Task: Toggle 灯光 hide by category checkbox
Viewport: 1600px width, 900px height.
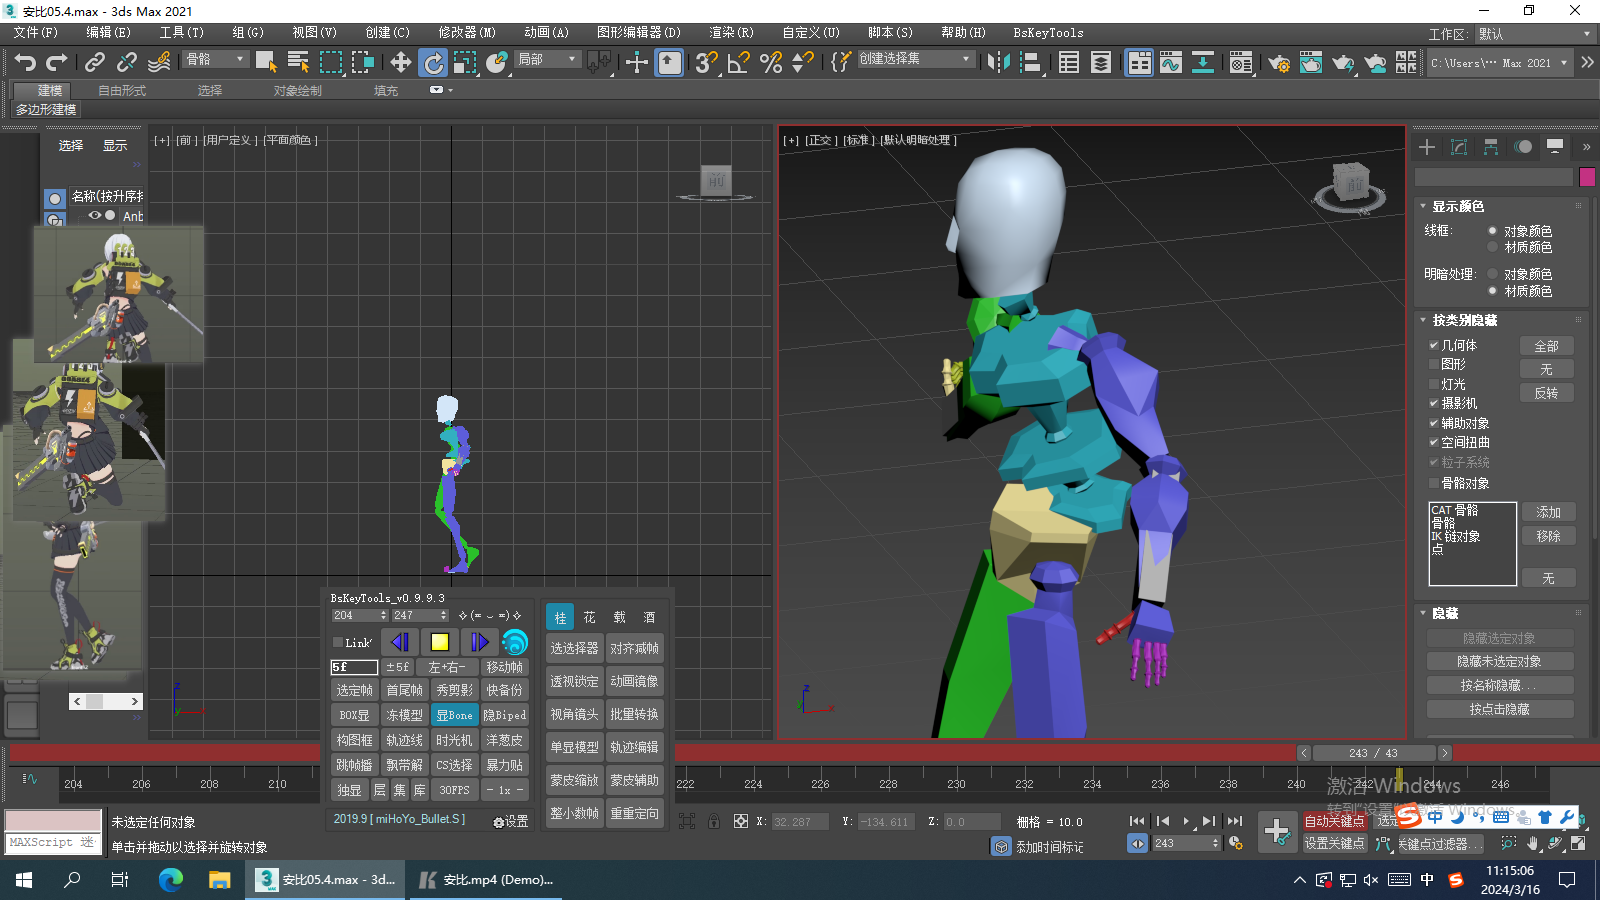Action: point(1433,384)
